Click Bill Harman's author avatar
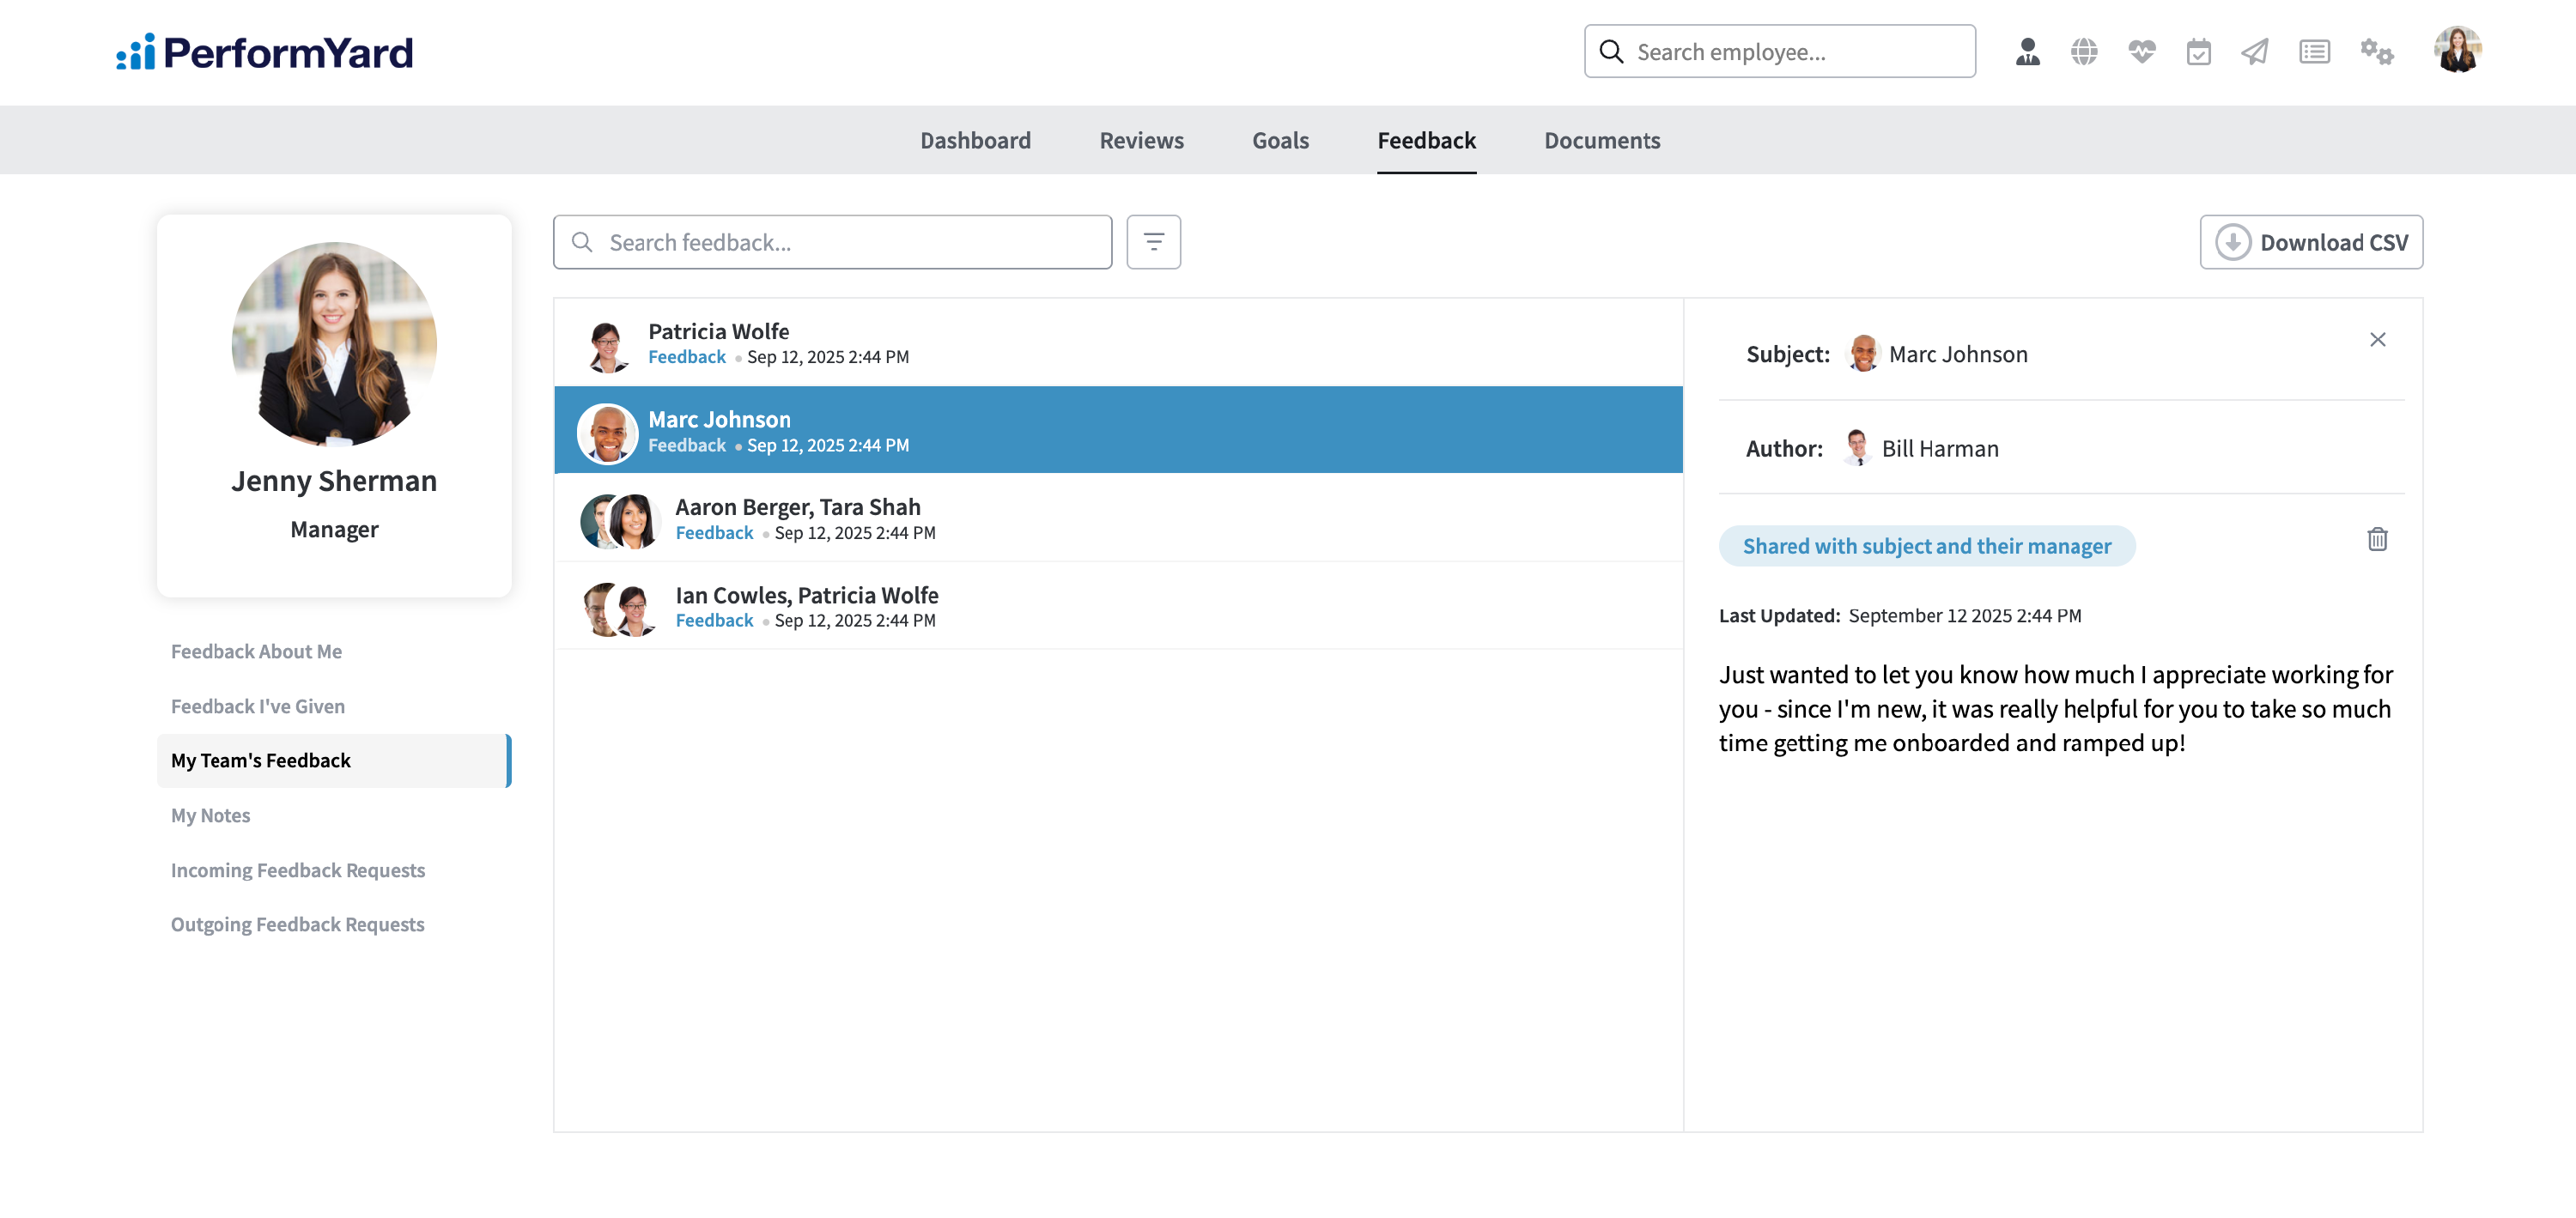2576x1218 pixels. (x=1857, y=448)
